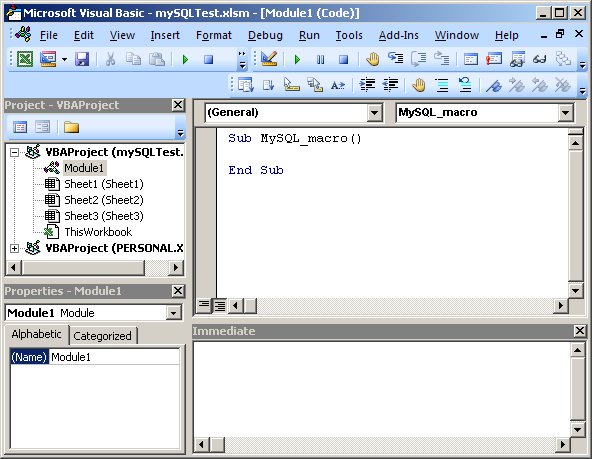Click the Insert UserForm icon
Screen dimensions: 592x459
[48, 59]
